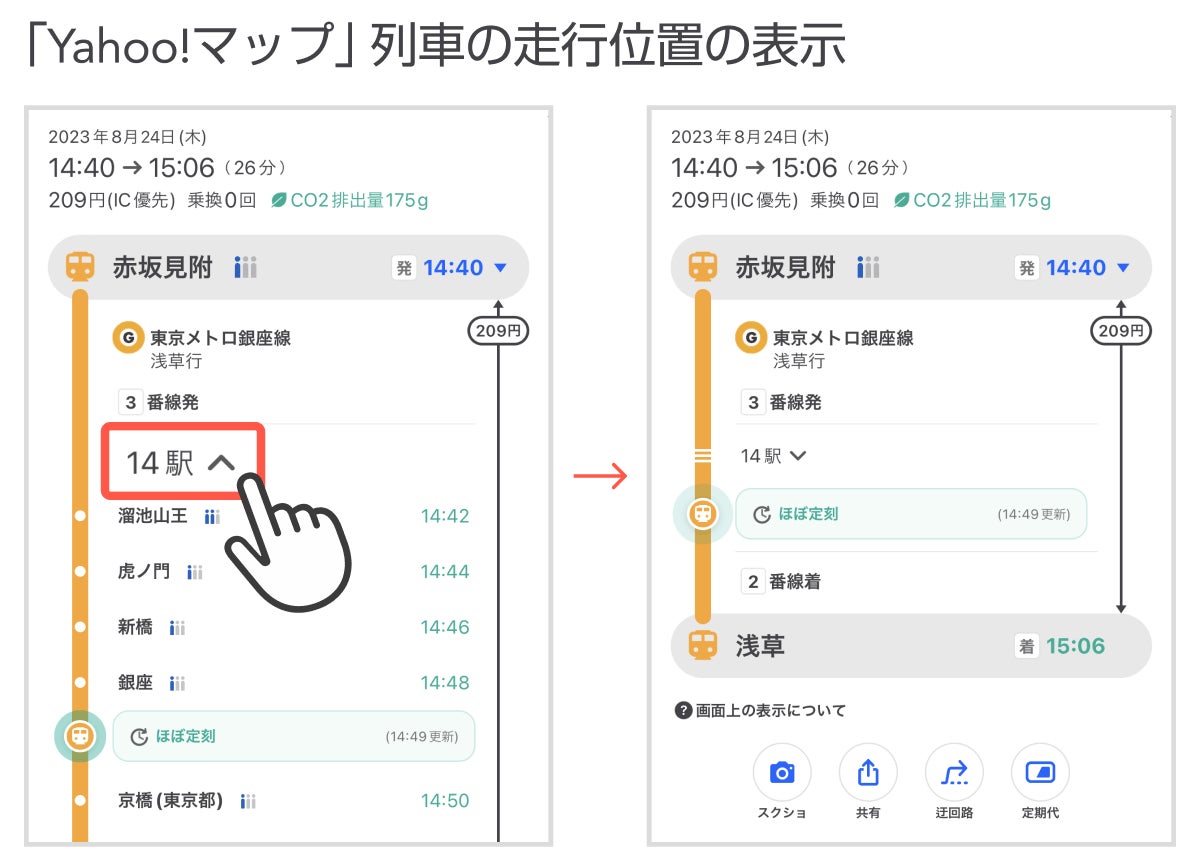1200x848 pixels.
Task: Tap the question mark help icon
Action: [684, 711]
